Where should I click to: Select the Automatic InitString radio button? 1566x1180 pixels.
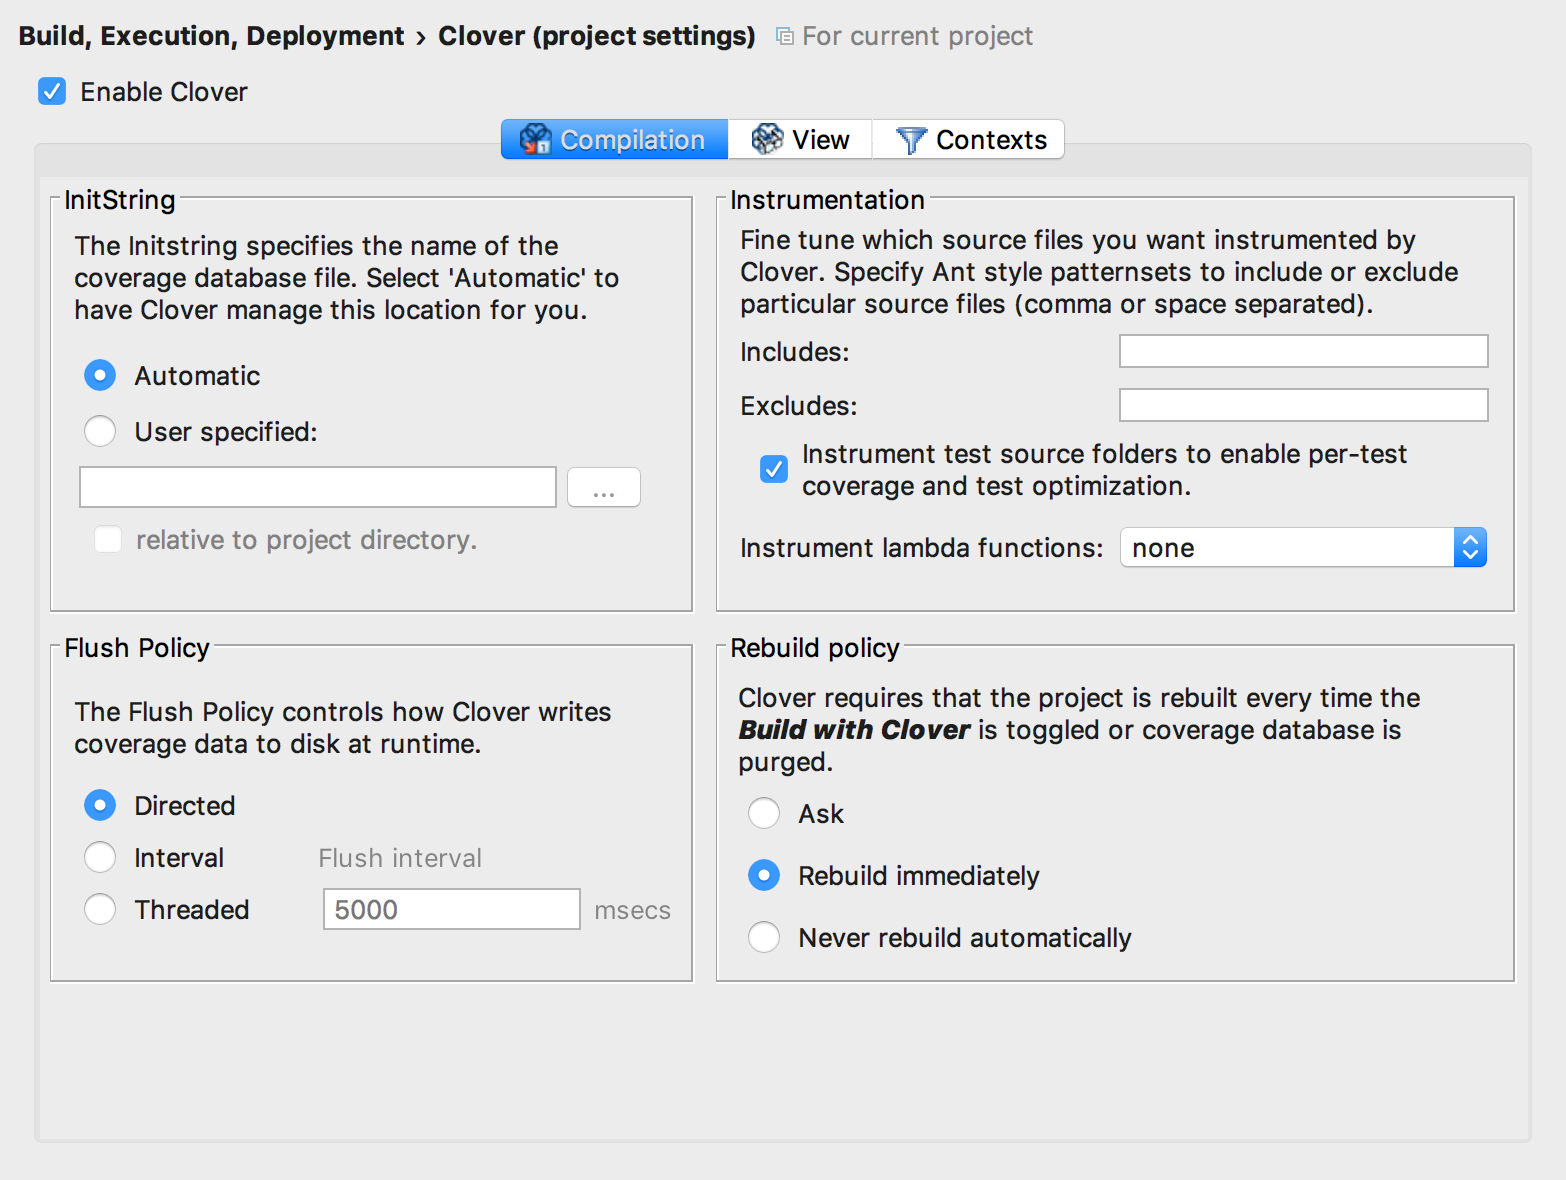point(100,376)
